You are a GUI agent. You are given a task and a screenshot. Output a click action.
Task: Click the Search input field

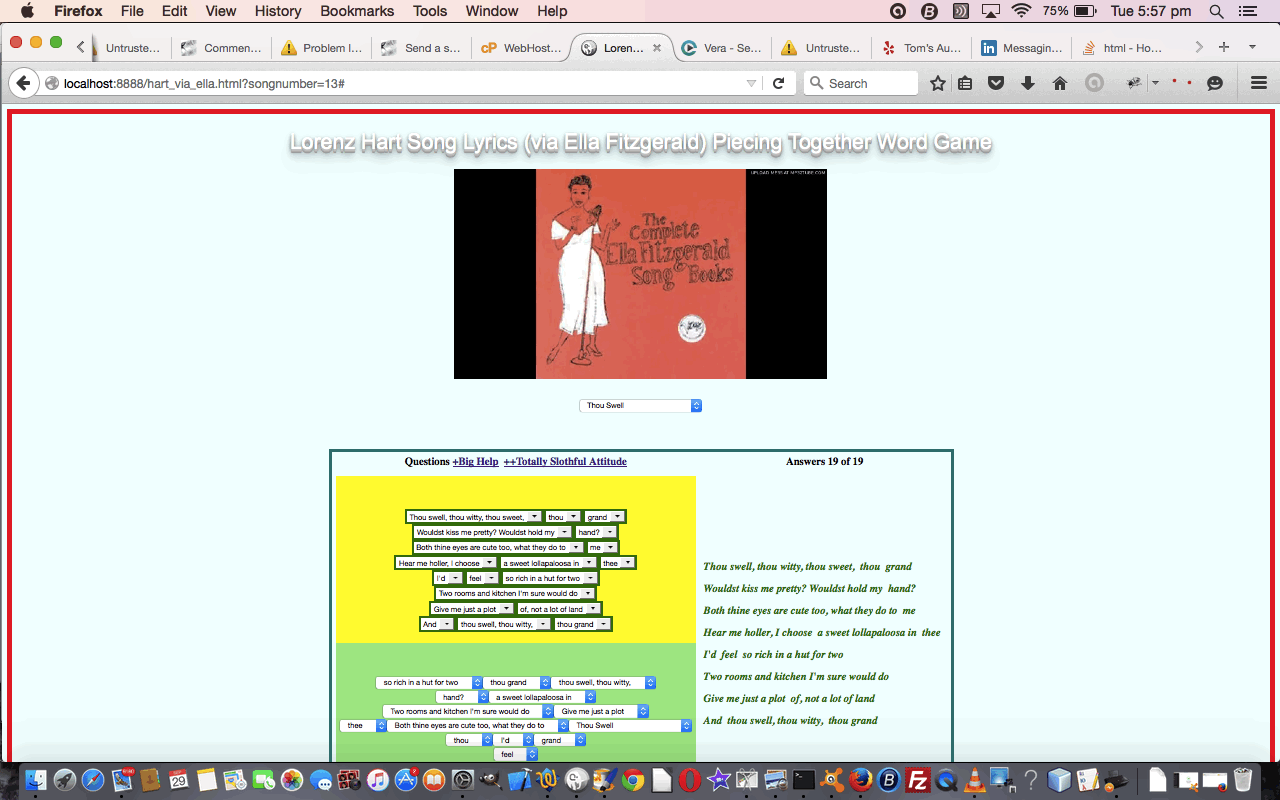click(x=860, y=84)
